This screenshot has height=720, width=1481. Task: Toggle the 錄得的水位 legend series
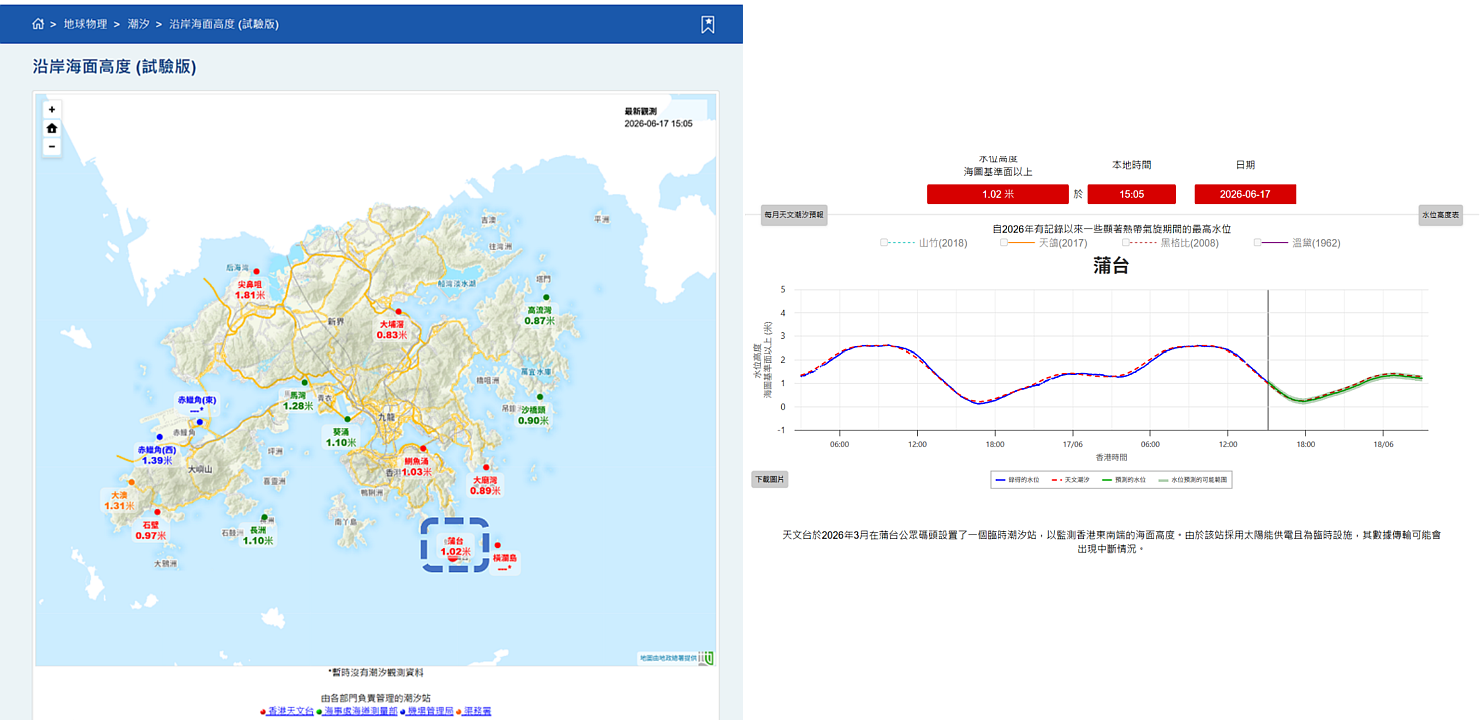[x=1018, y=481]
